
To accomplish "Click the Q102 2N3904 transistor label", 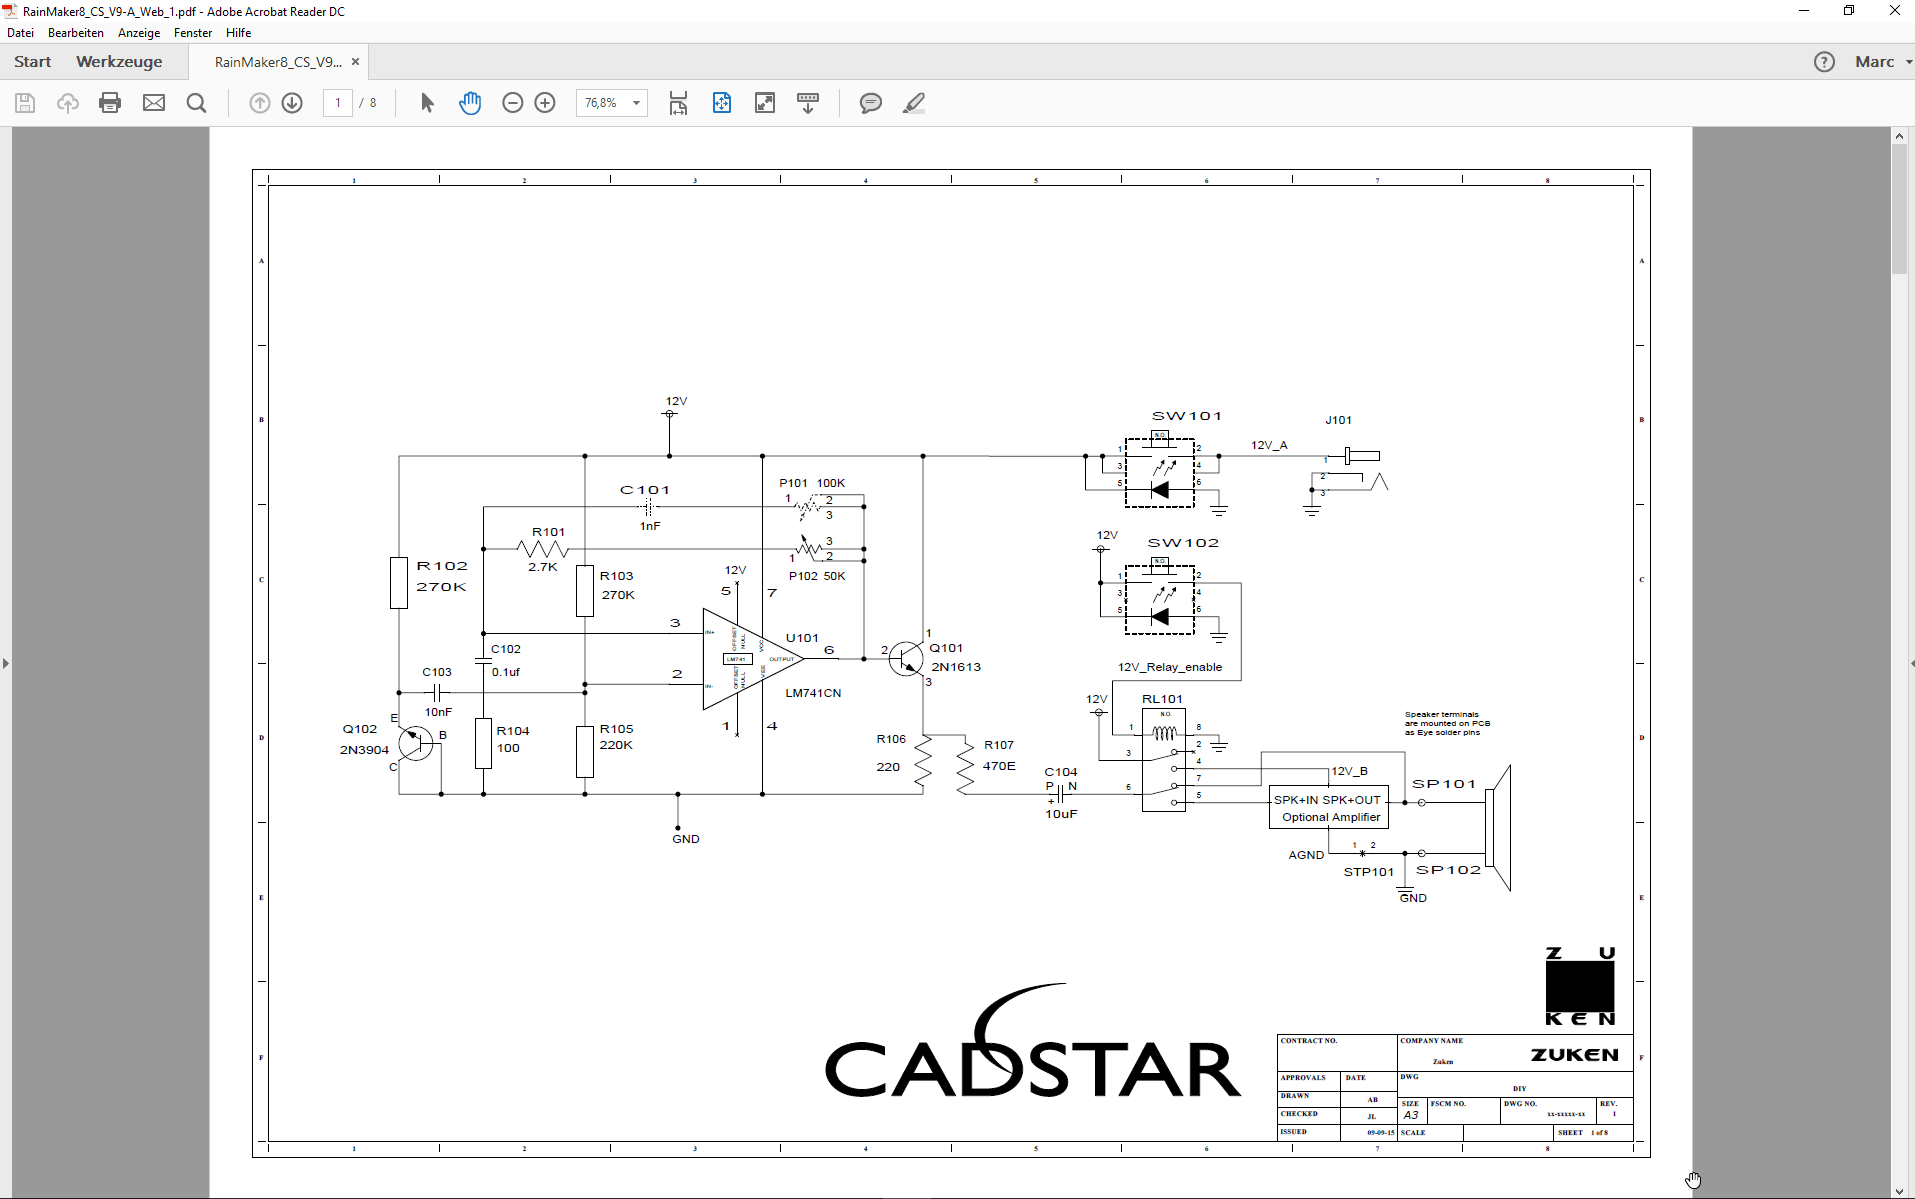I will click(364, 739).
